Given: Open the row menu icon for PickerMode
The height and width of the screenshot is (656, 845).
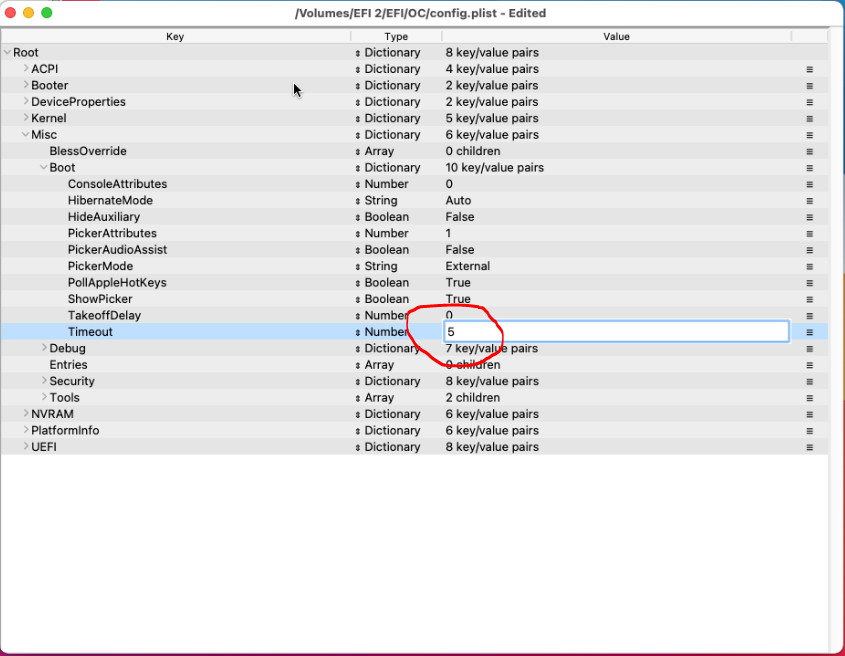Looking at the screenshot, I should pos(809,267).
